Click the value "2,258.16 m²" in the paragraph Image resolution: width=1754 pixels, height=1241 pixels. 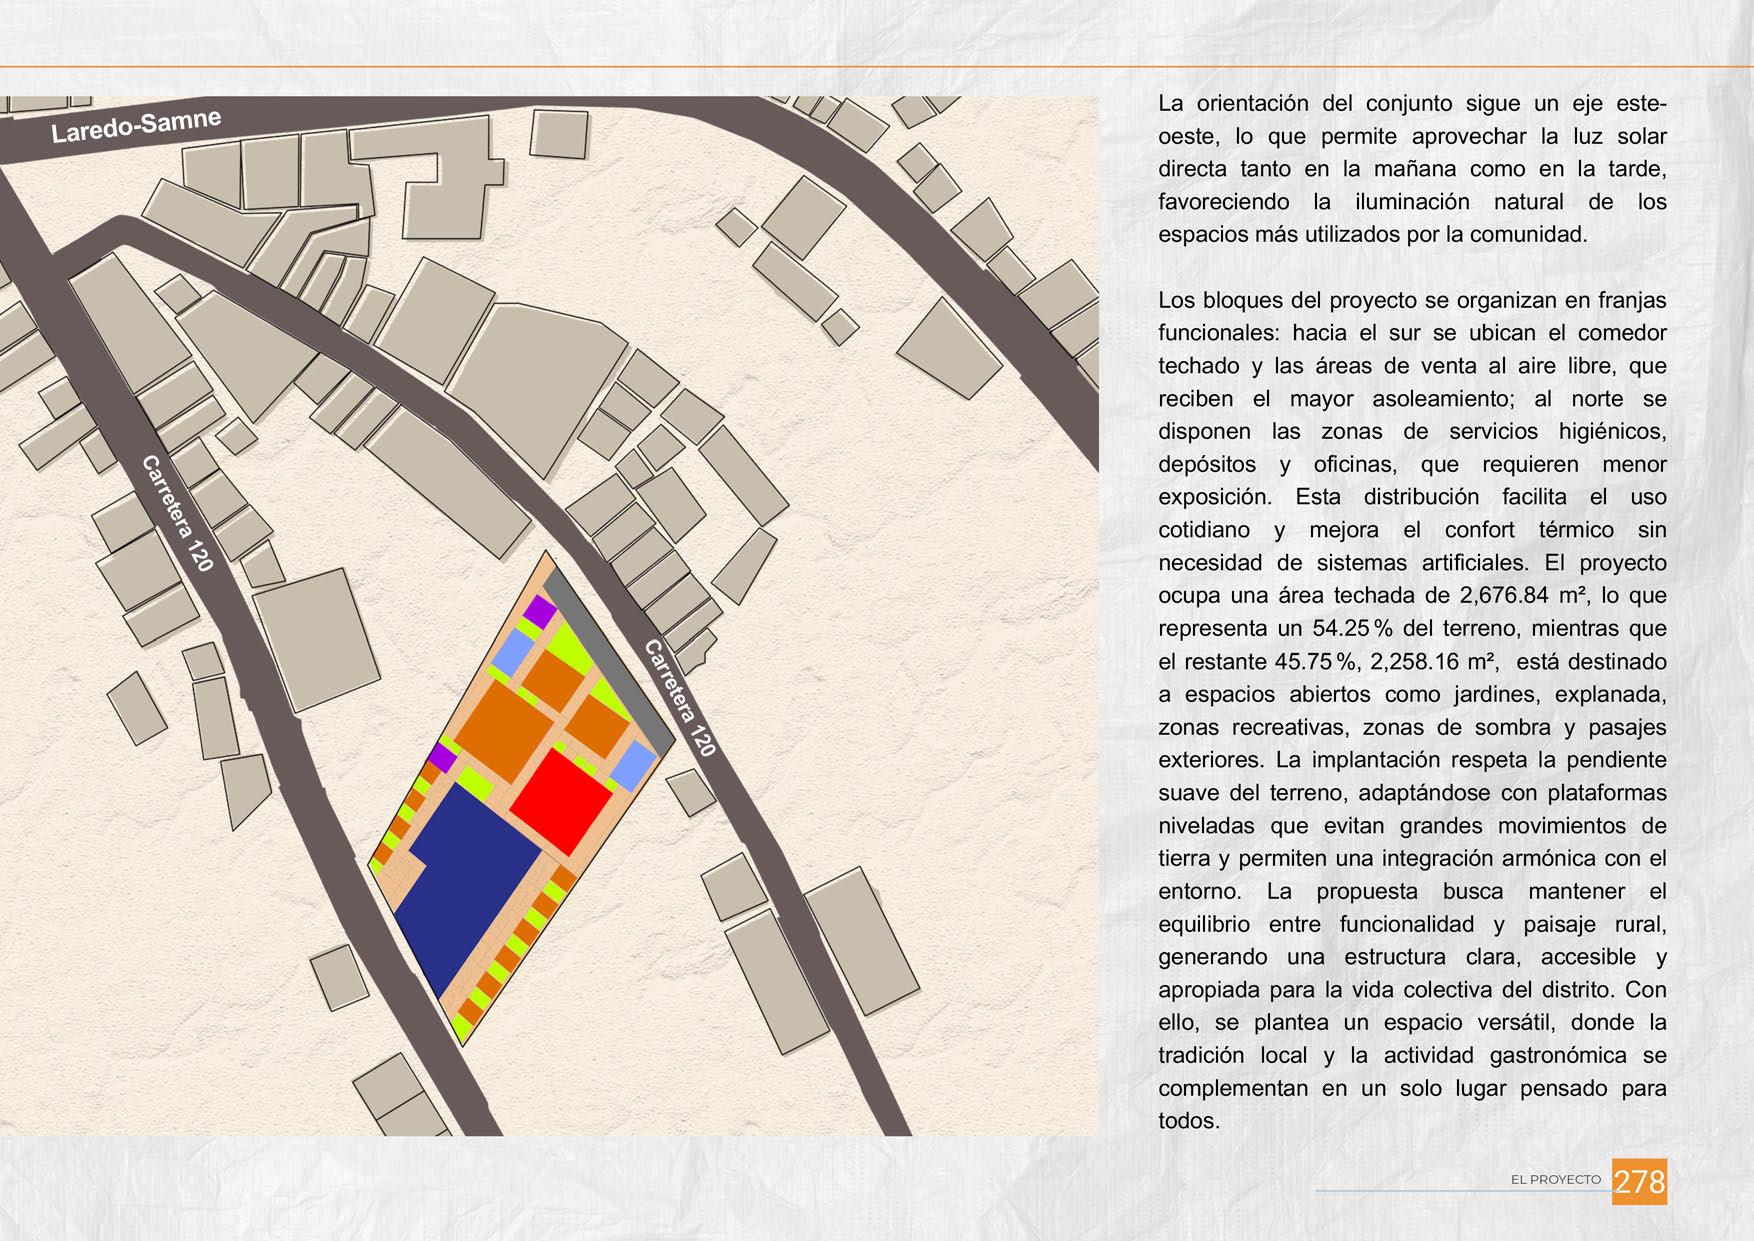click(1433, 662)
